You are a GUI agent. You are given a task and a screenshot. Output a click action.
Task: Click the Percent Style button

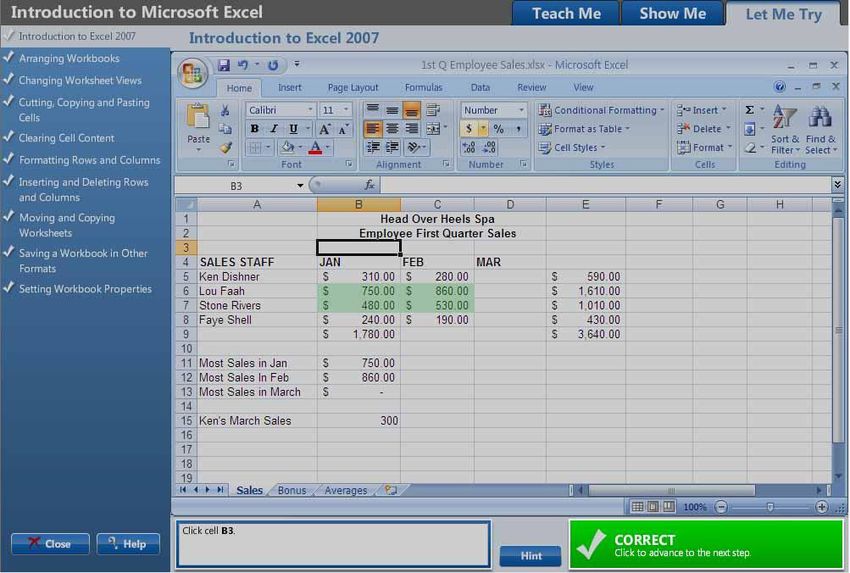498,128
